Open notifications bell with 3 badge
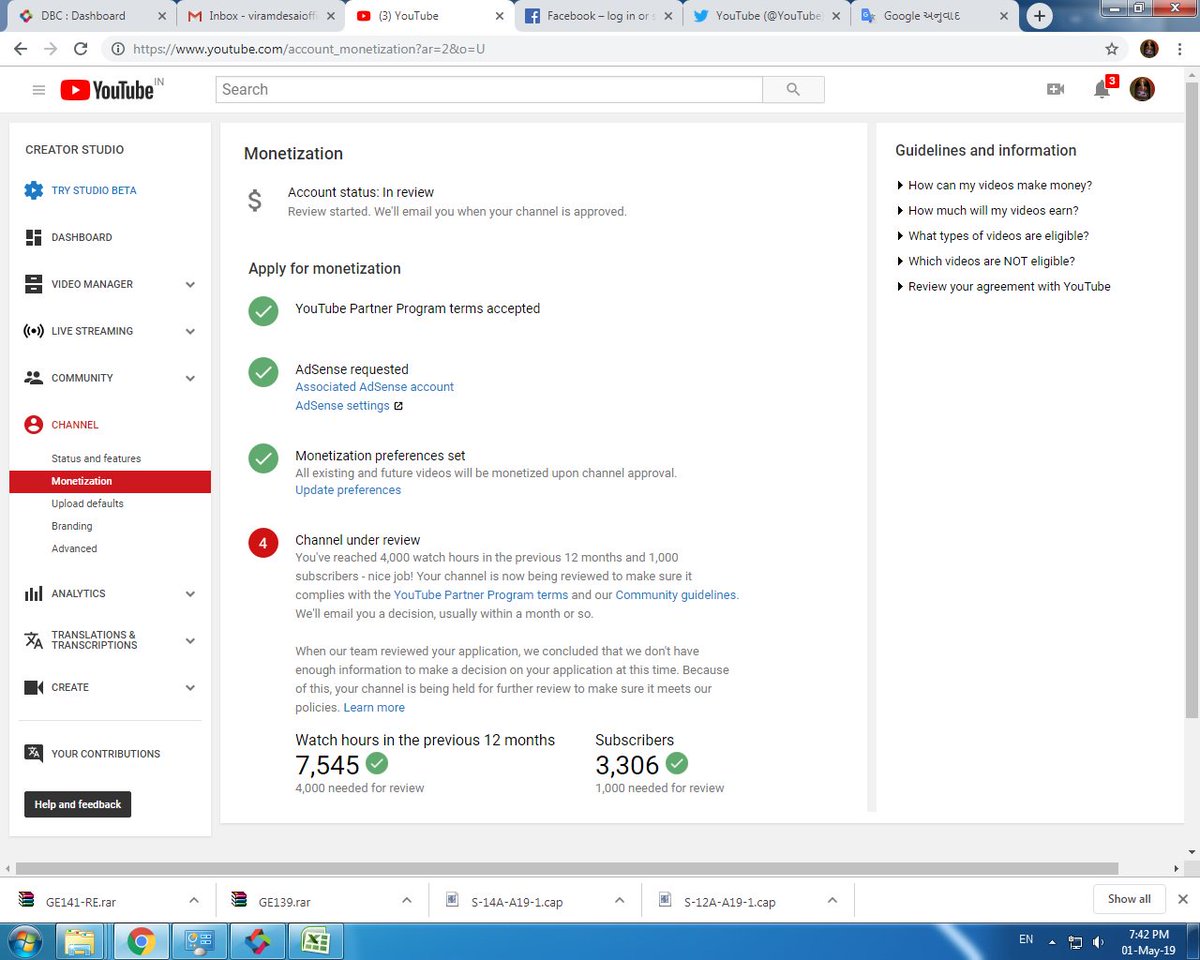The height and width of the screenshot is (960, 1200). (x=1102, y=90)
